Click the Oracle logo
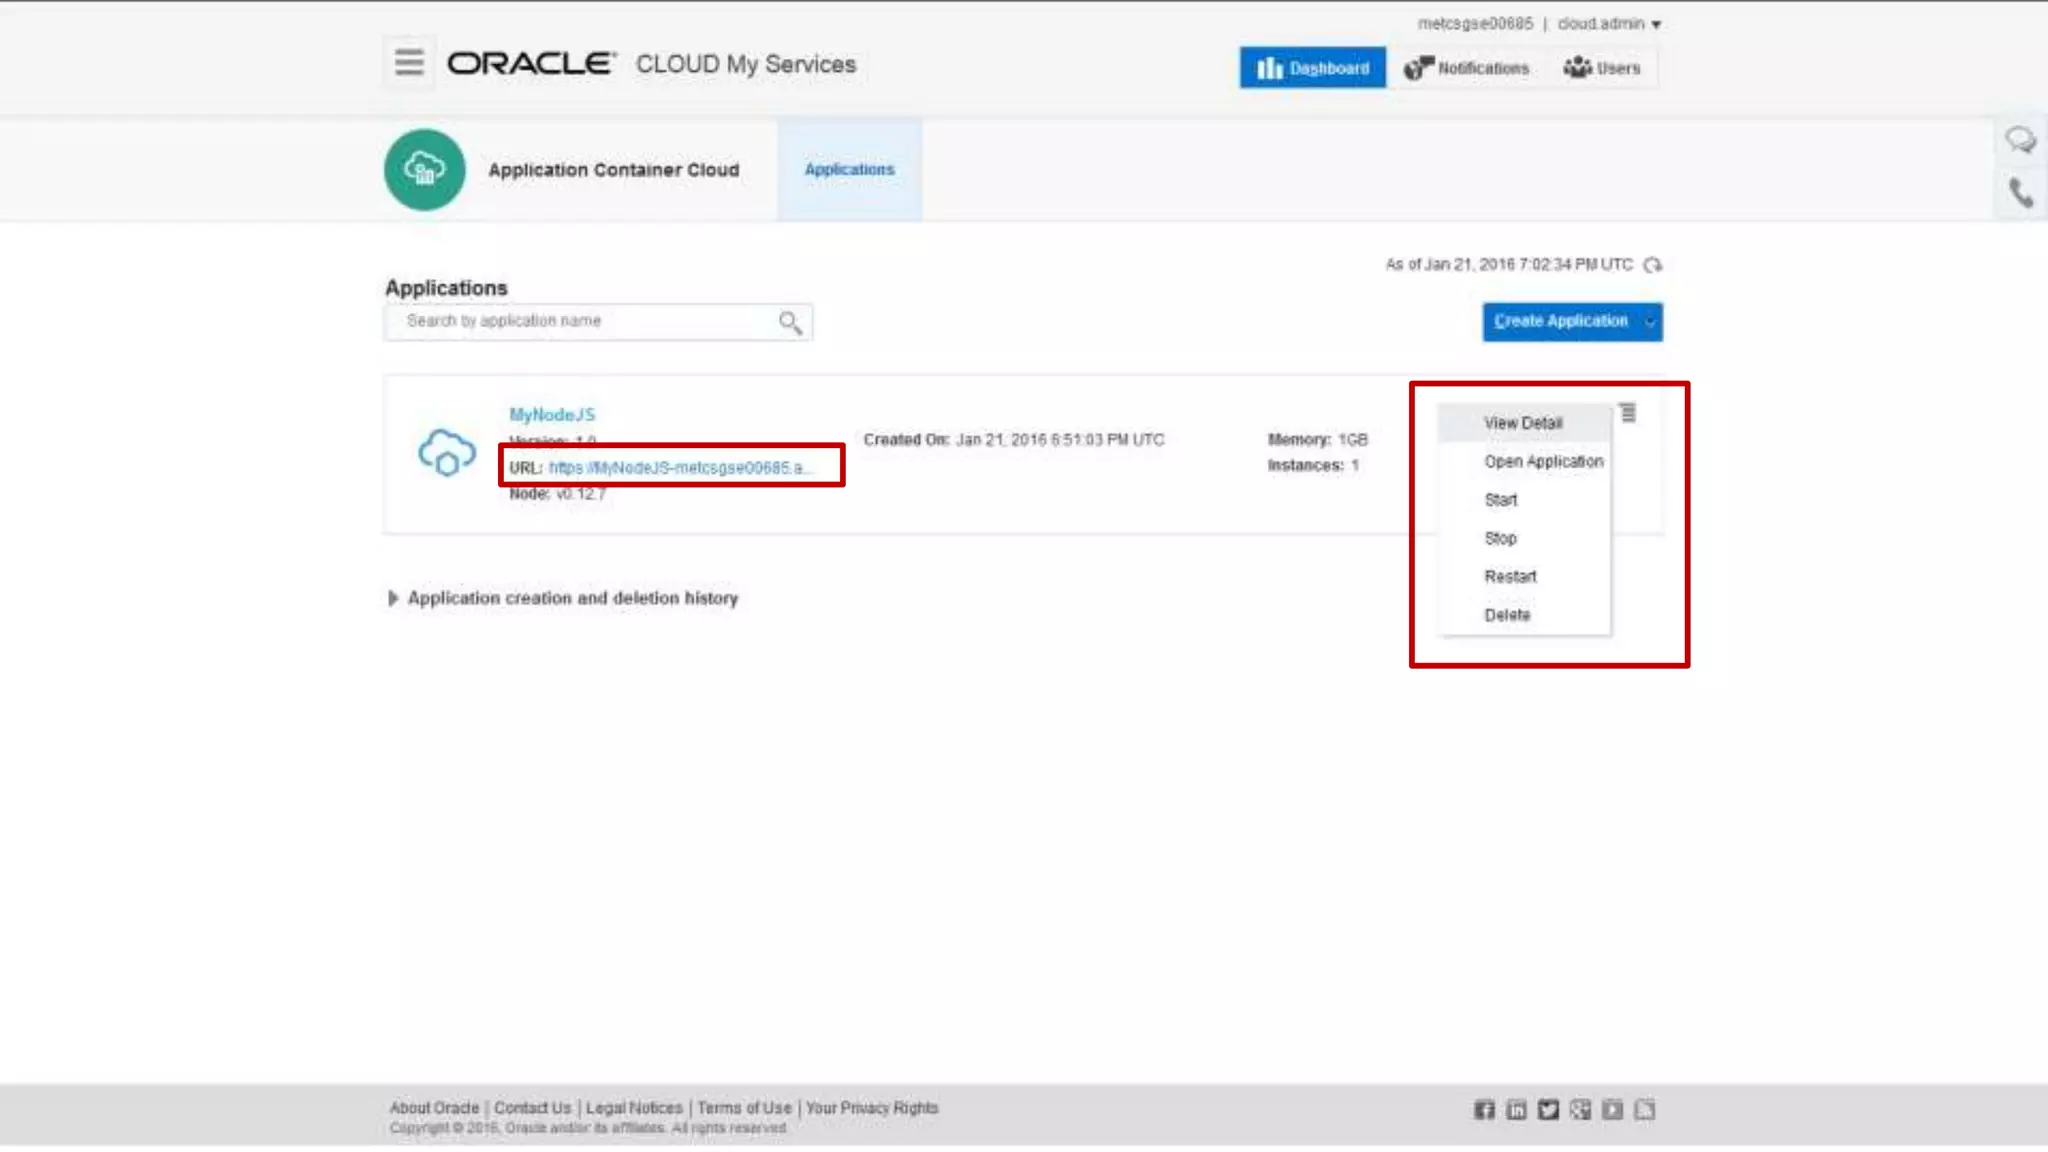Viewport: 2048px width, 1152px height. (531, 63)
